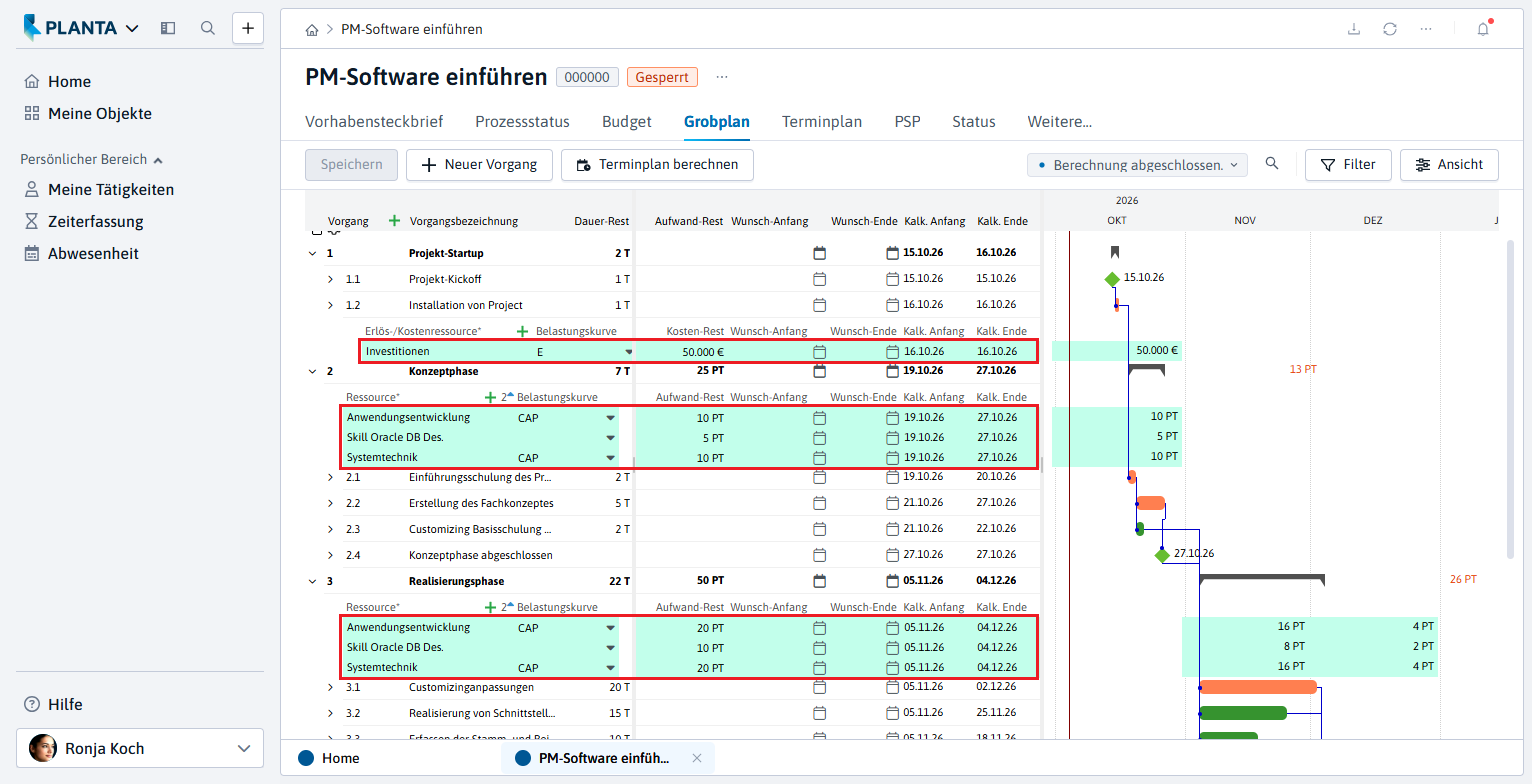Click the search magnifier beside Filter
This screenshot has height=784, width=1532.
[x=1272, y=164]
